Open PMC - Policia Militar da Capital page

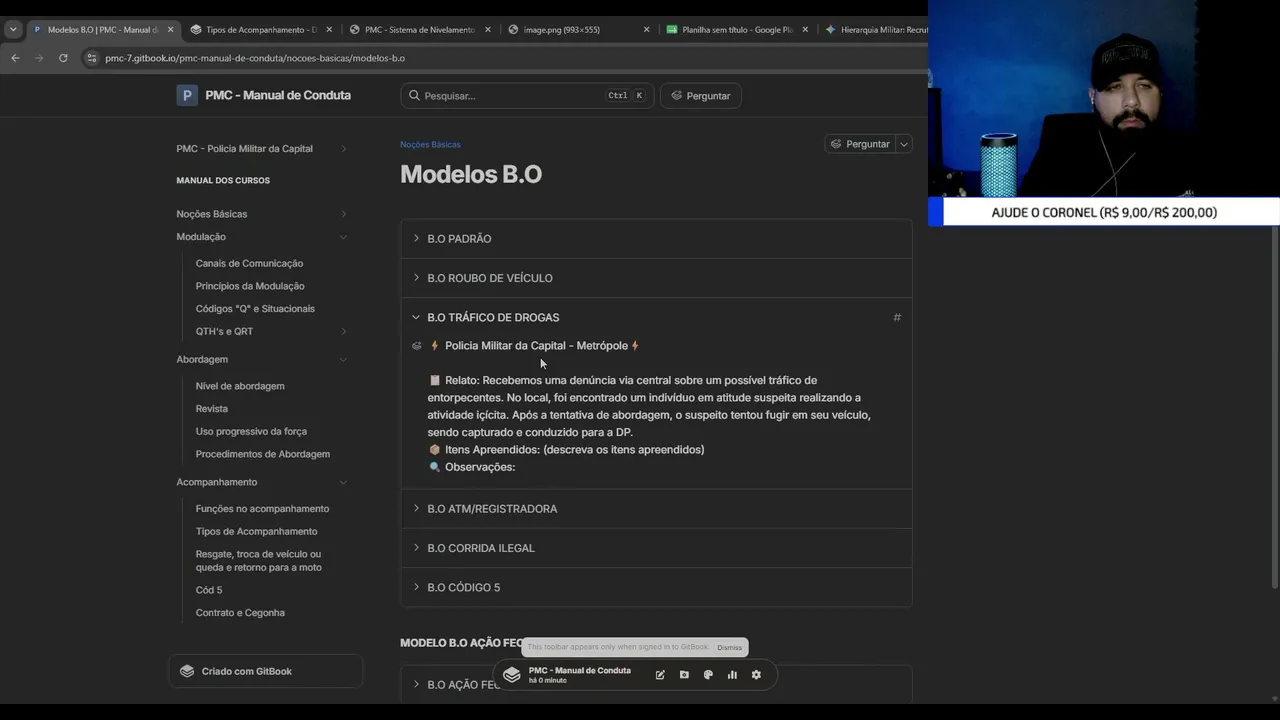(x=245, y=149)
